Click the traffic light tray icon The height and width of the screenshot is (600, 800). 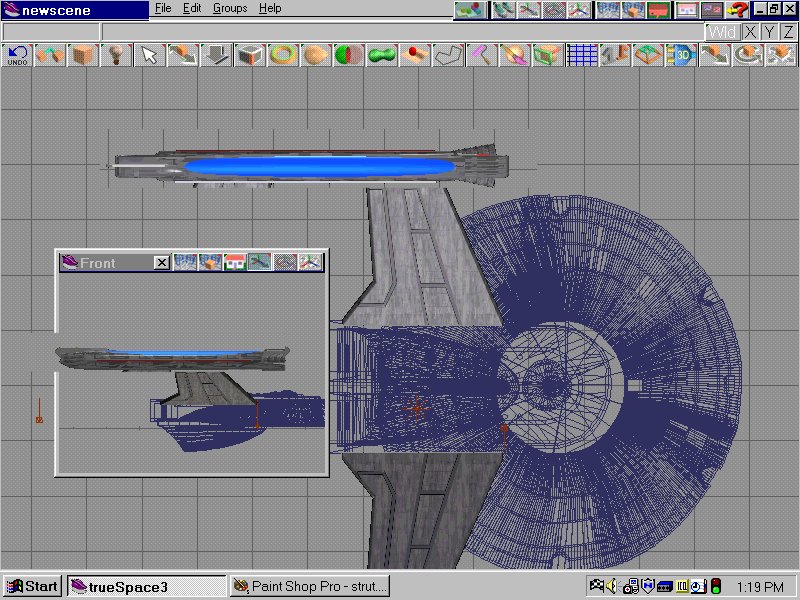click(716, 586)
